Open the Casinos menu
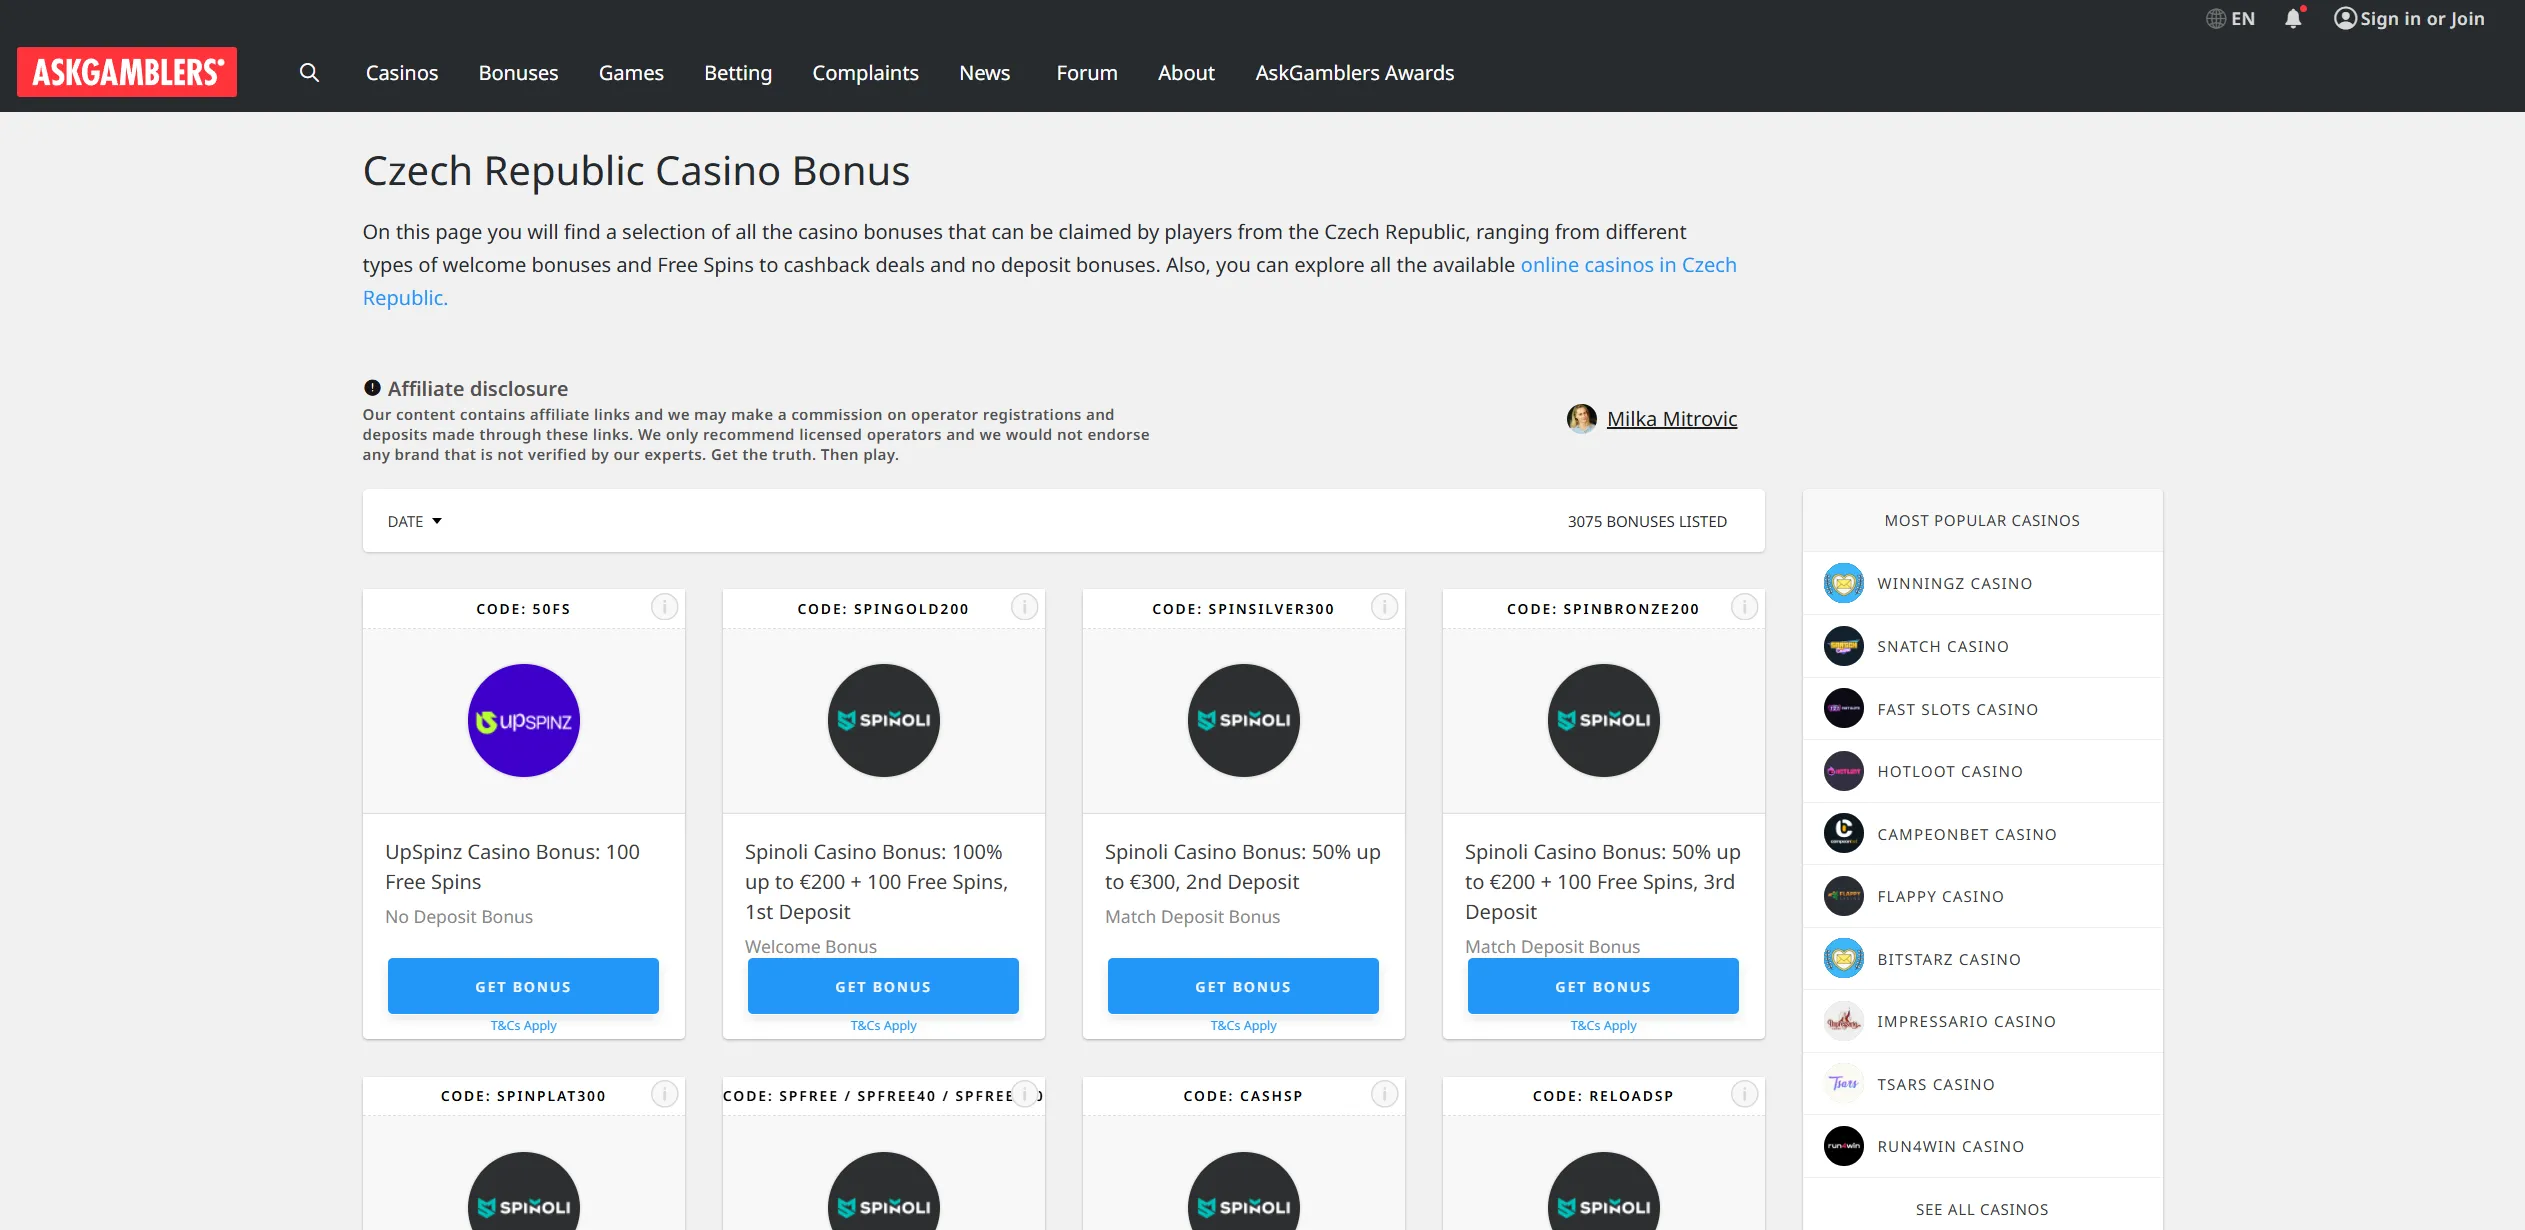The height and width of the screenshot is (1230, 2525). 402,73
